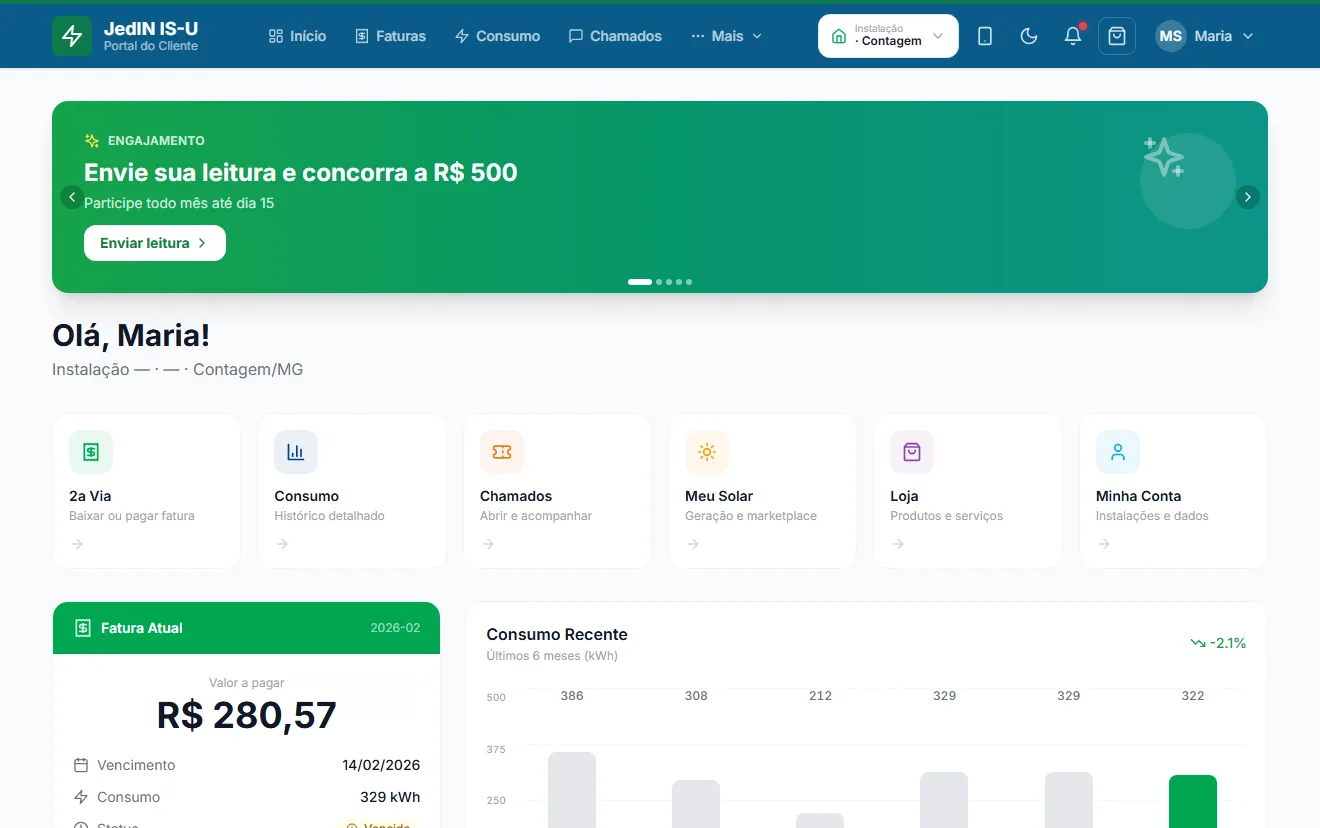Open Consumo in the navigation bar
This screenshot has width=1320, height=828.
(x=497, y=36)
